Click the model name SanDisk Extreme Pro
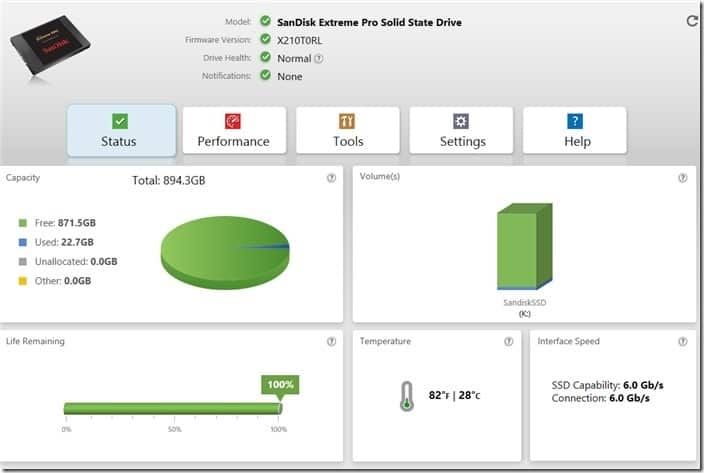Screen dimensions: 704x473 (369, 22)
